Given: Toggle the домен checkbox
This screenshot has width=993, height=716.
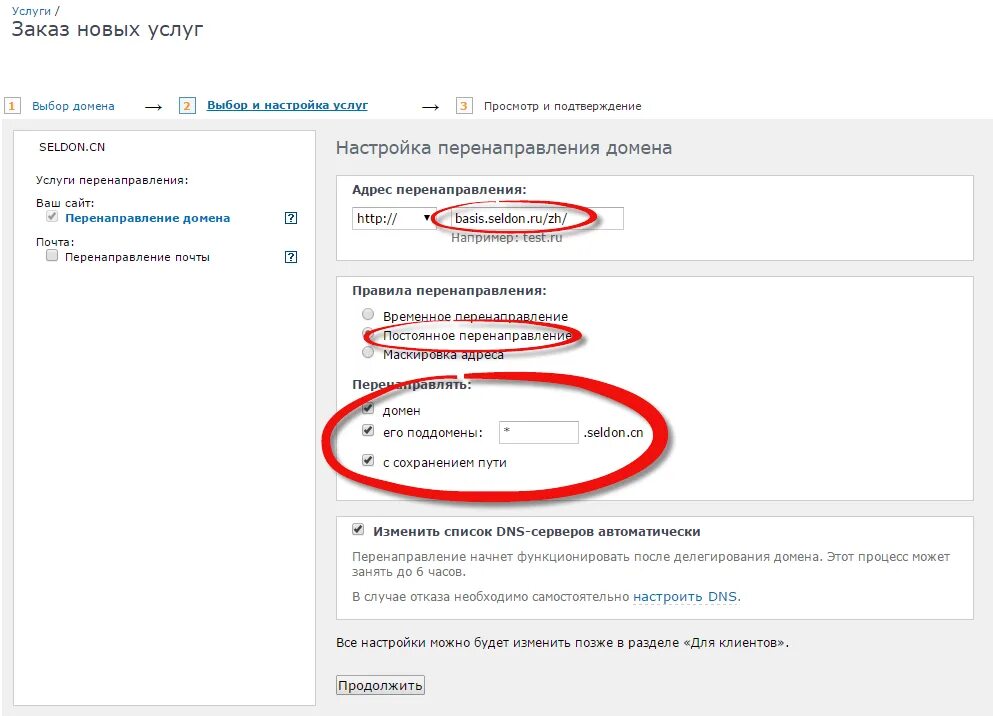Looking at the screenshot, I should point(368,408).
